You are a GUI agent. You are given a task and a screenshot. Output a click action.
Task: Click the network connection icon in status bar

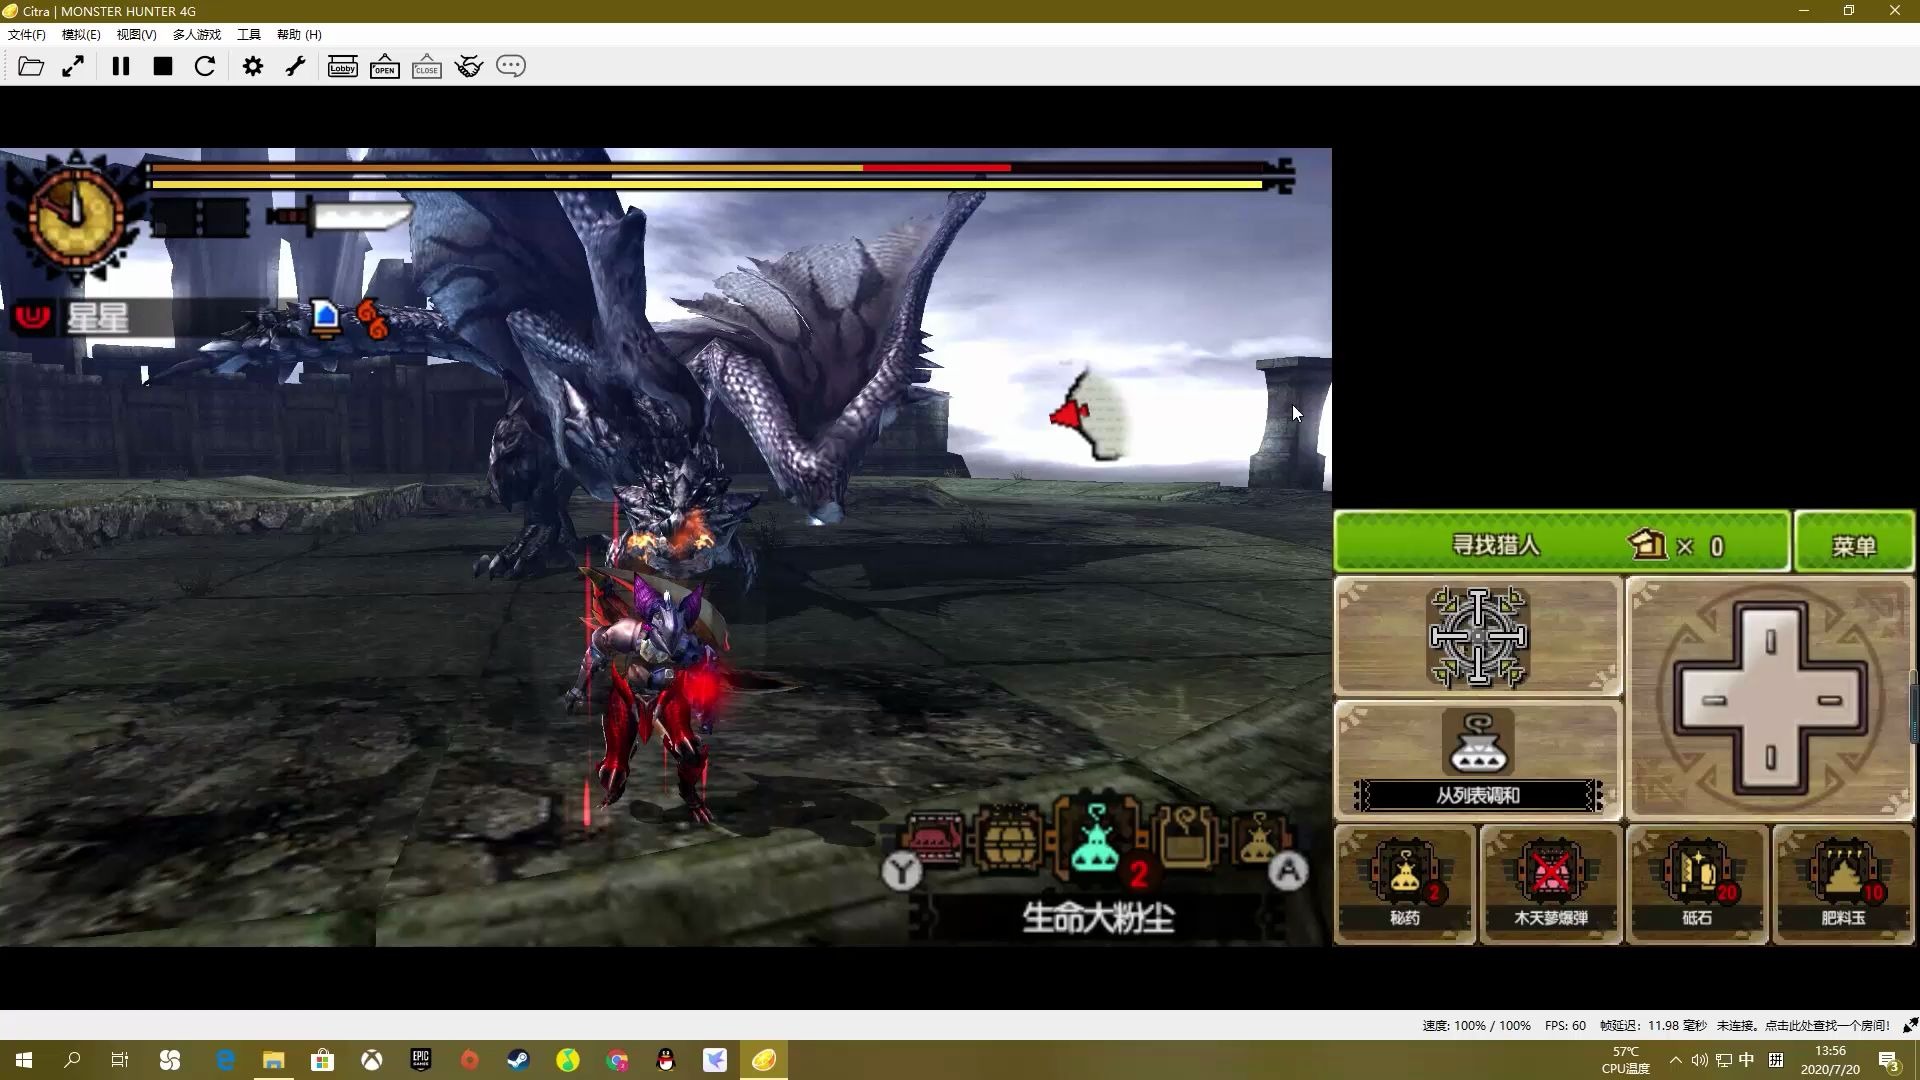(x=1909, y=1025)
